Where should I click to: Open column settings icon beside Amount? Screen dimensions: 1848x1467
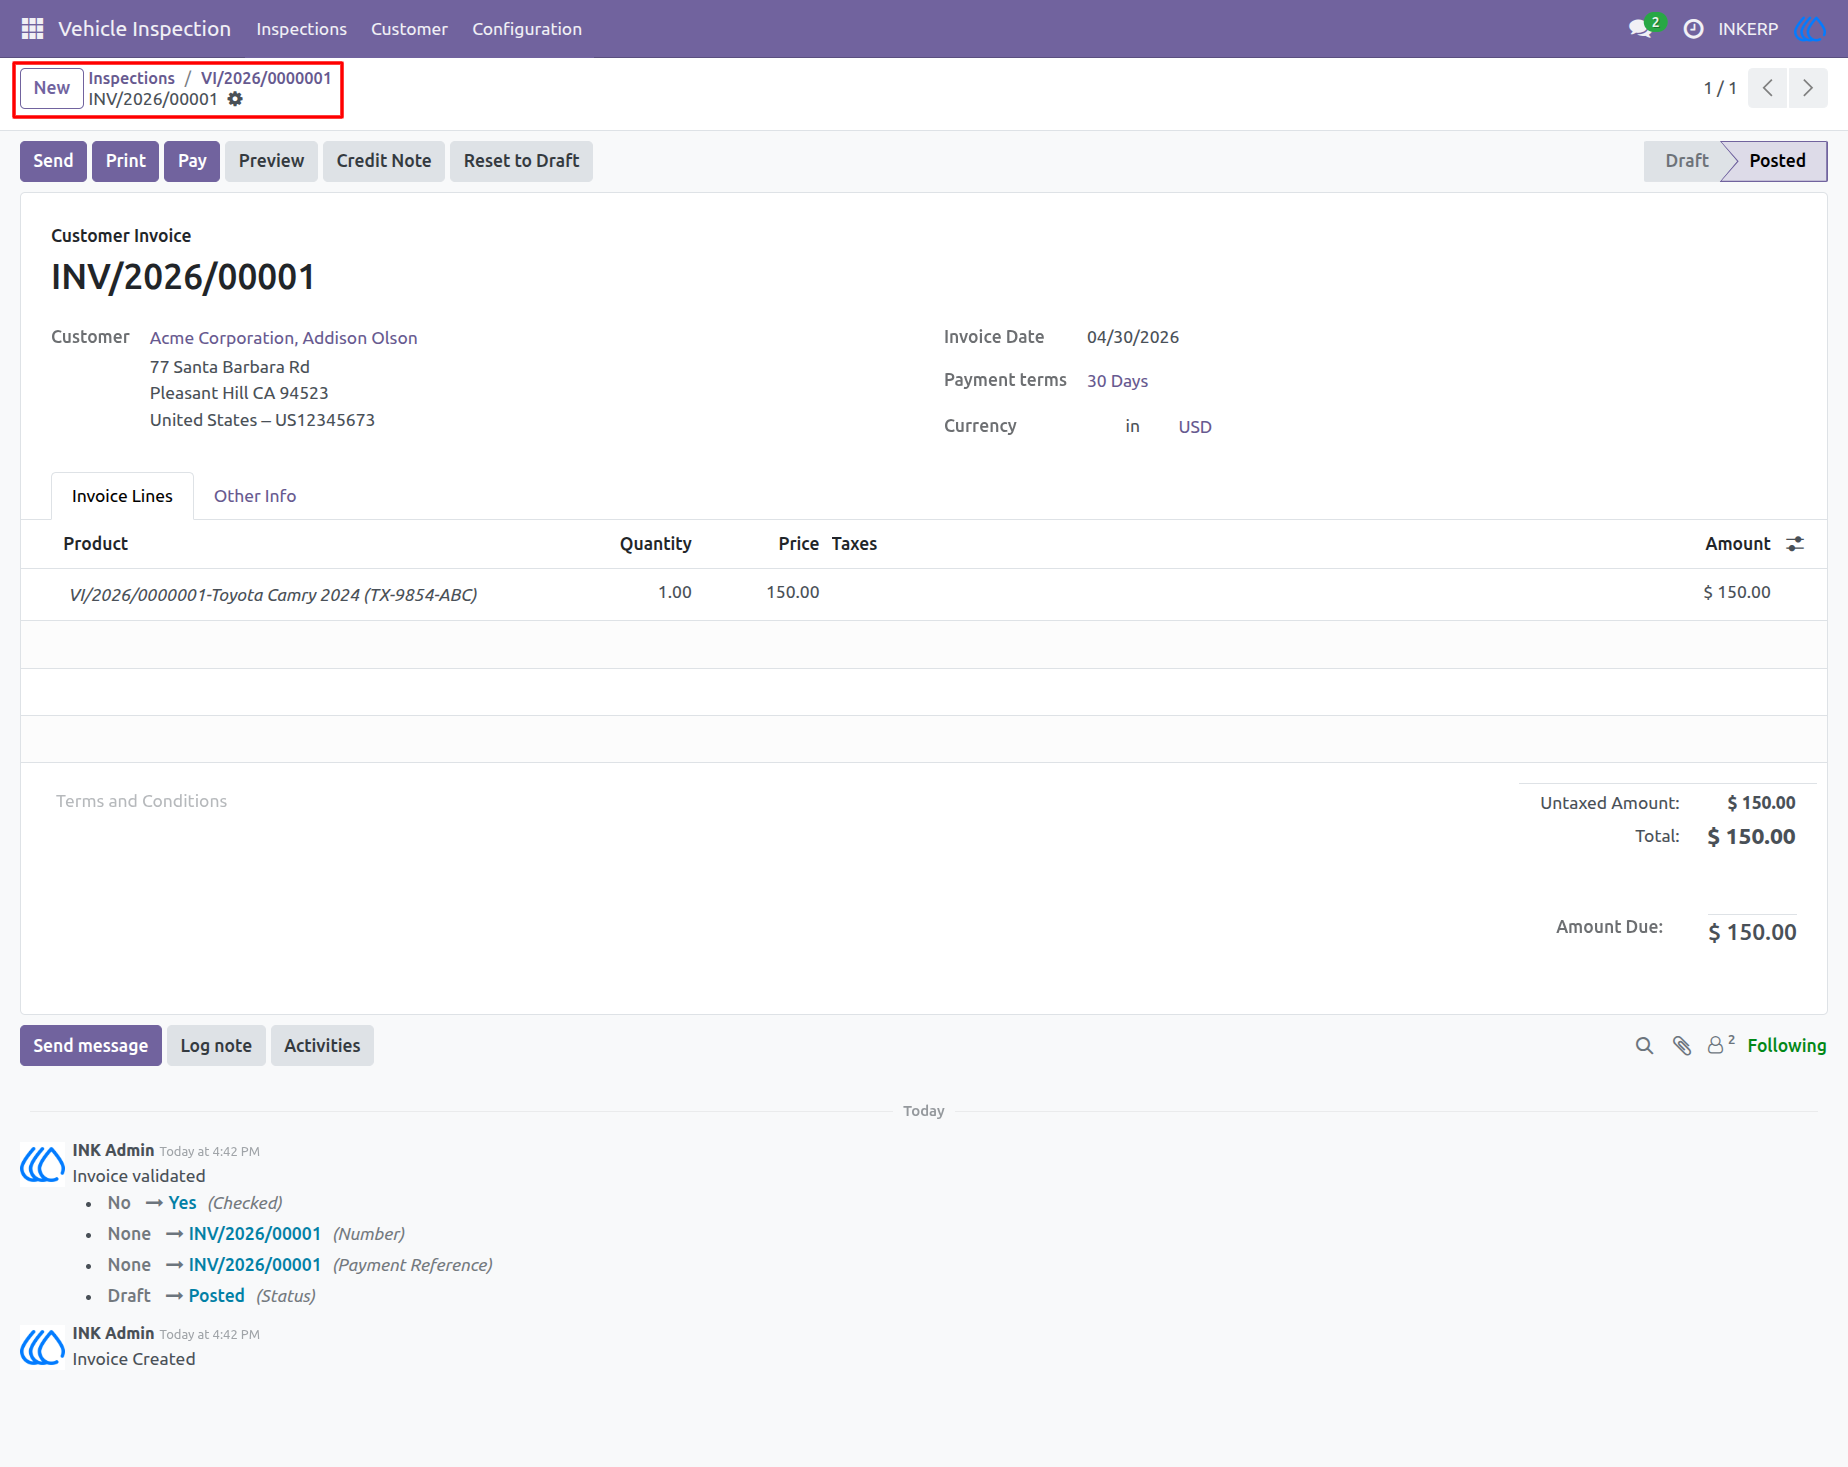pos(1795,544)
